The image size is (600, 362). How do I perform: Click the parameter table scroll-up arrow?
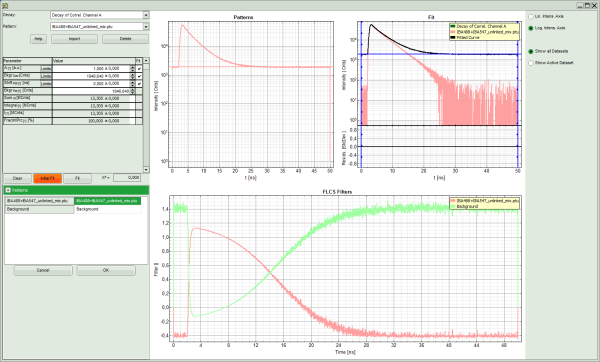(x=146, y=60)
